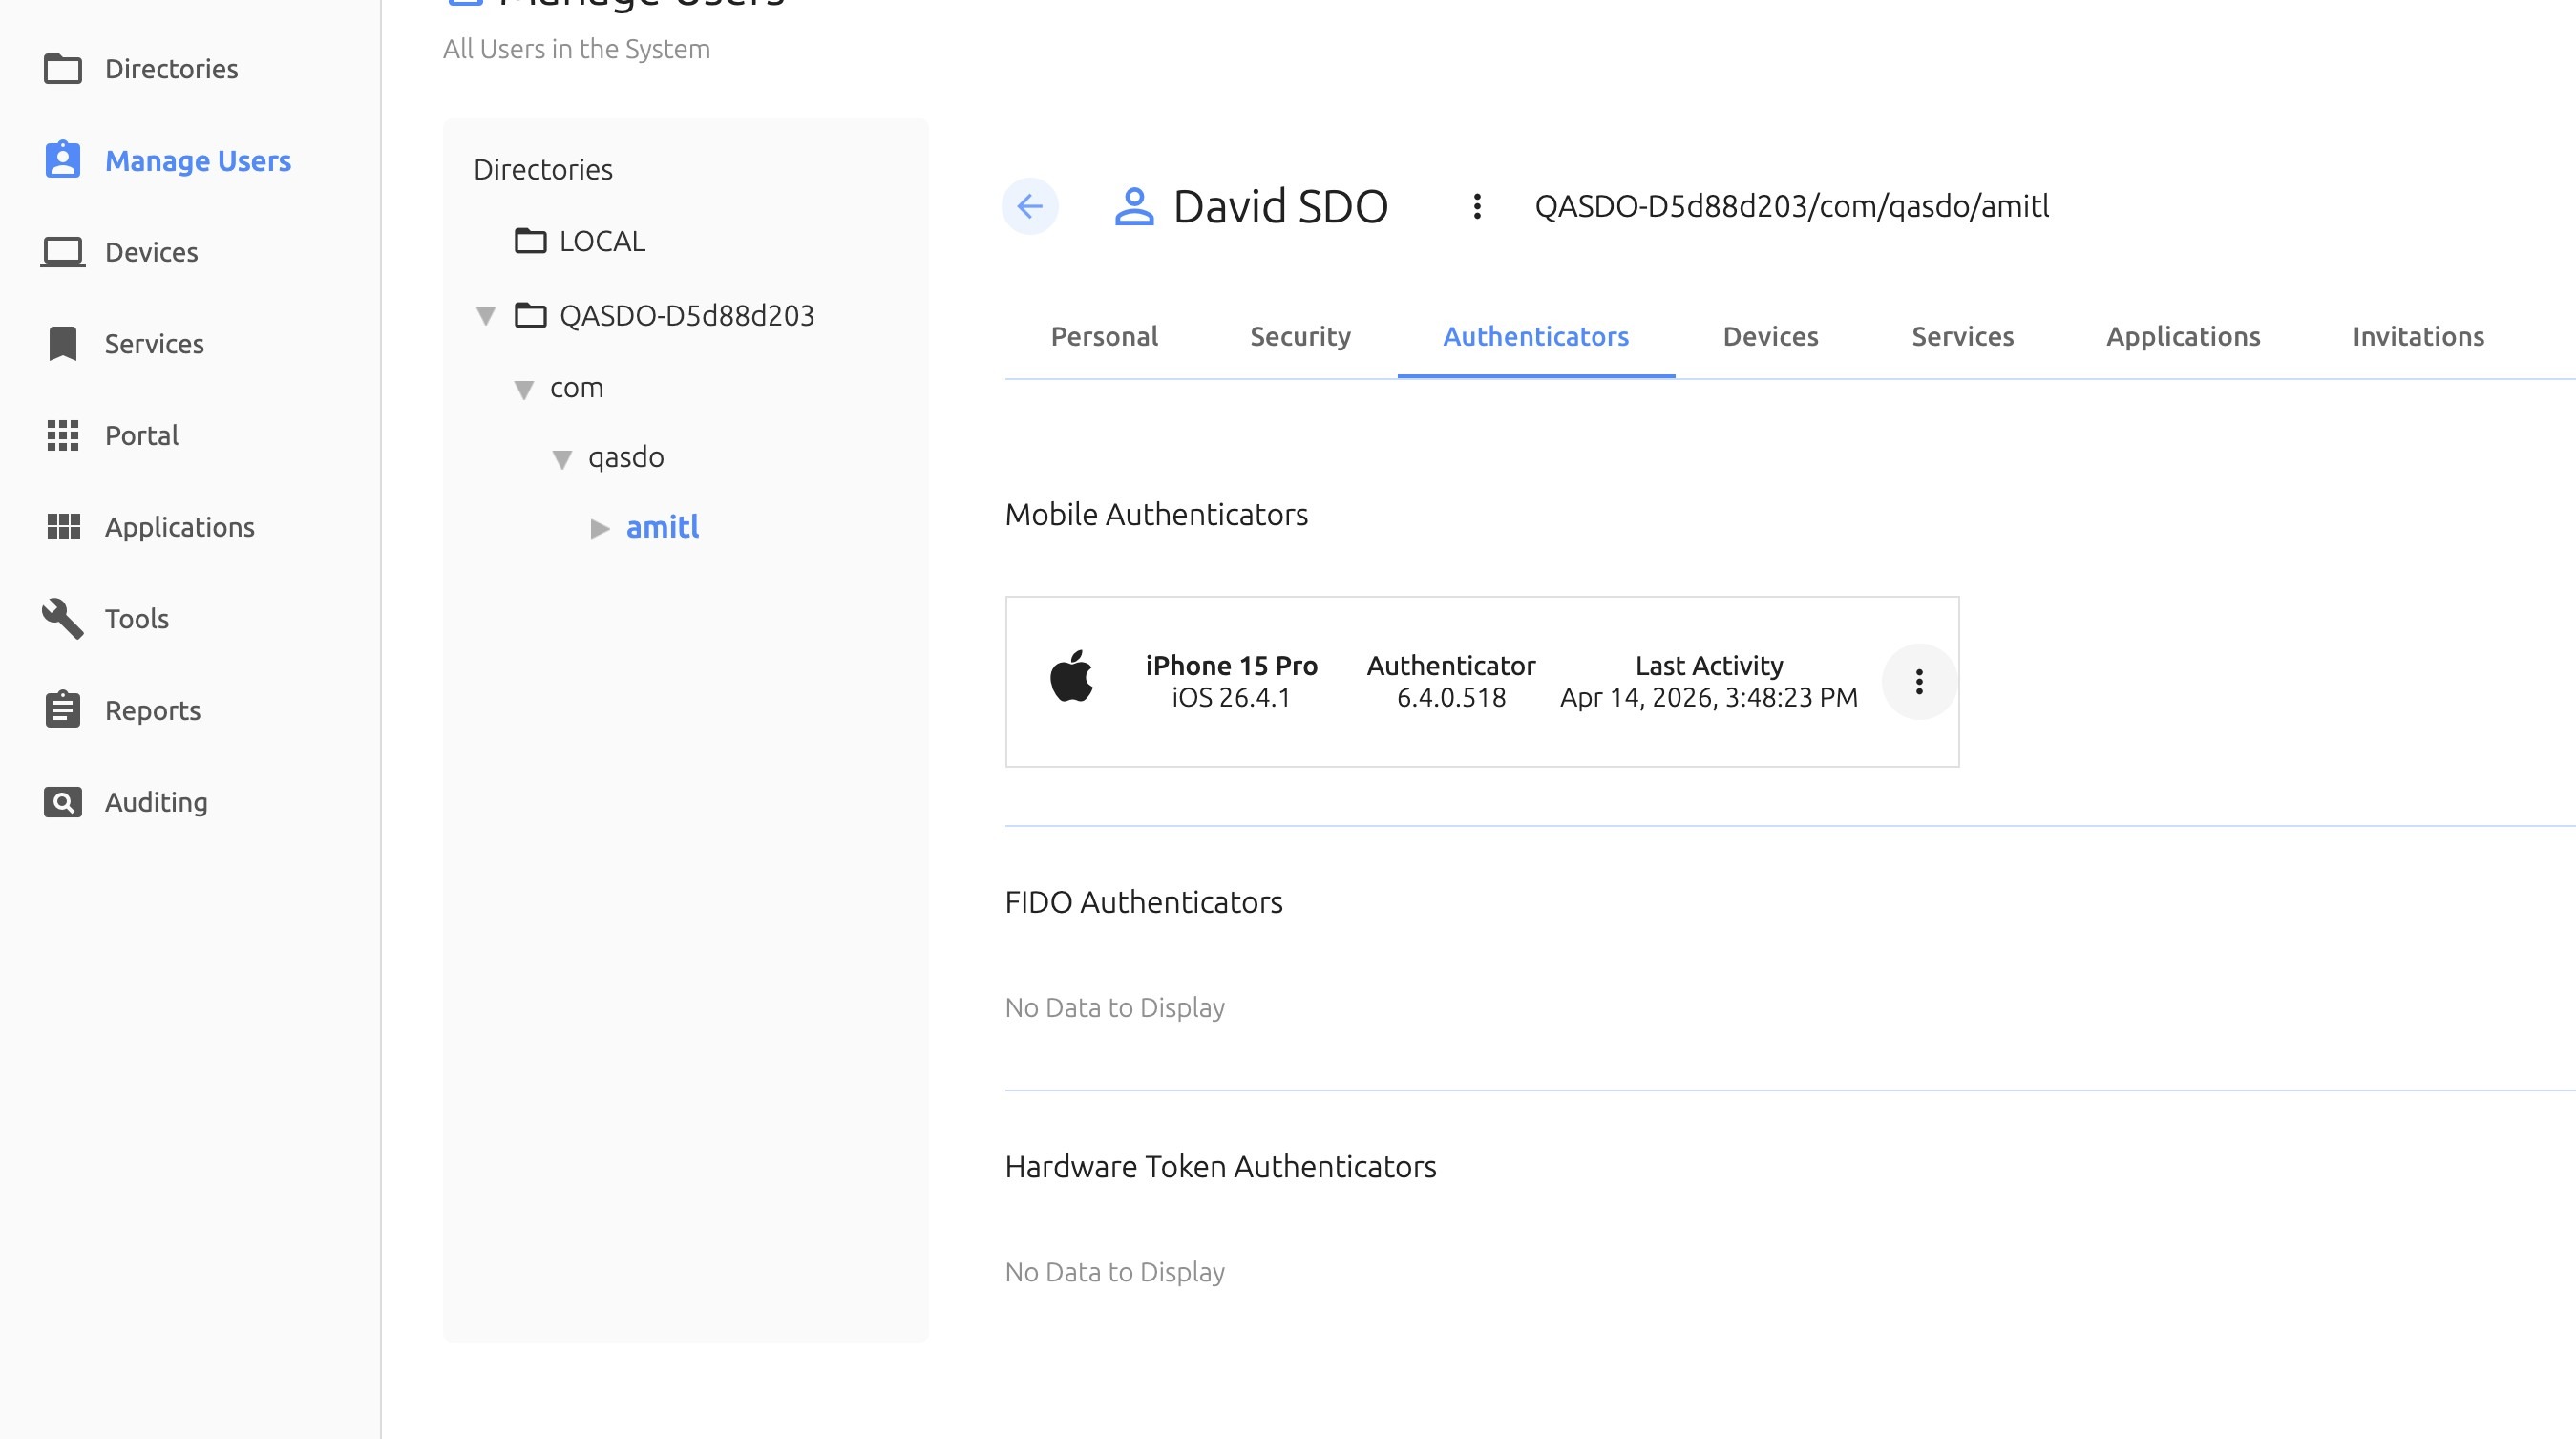The image size is (2576, 1439).
Task: Click the Devices laptop icon in sidebar
Action: [62, 252]
